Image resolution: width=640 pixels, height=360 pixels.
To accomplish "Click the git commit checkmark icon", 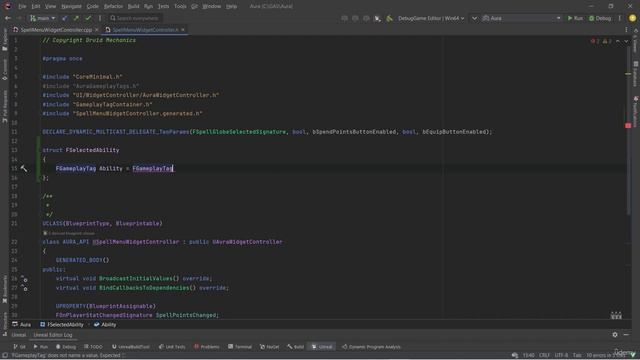I will [x=88, y=18].
